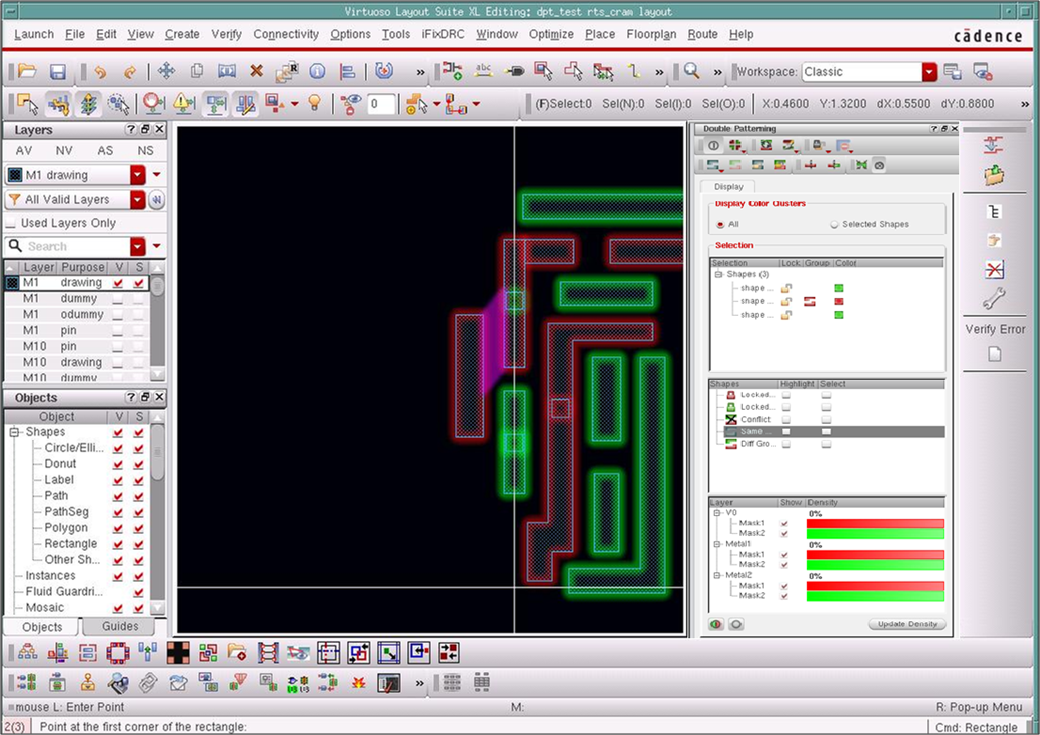Viewport: 1040px width, 735px height.
Task: Click the red X Delete icon
Action: pyautogui.click(x=256, y=72)
